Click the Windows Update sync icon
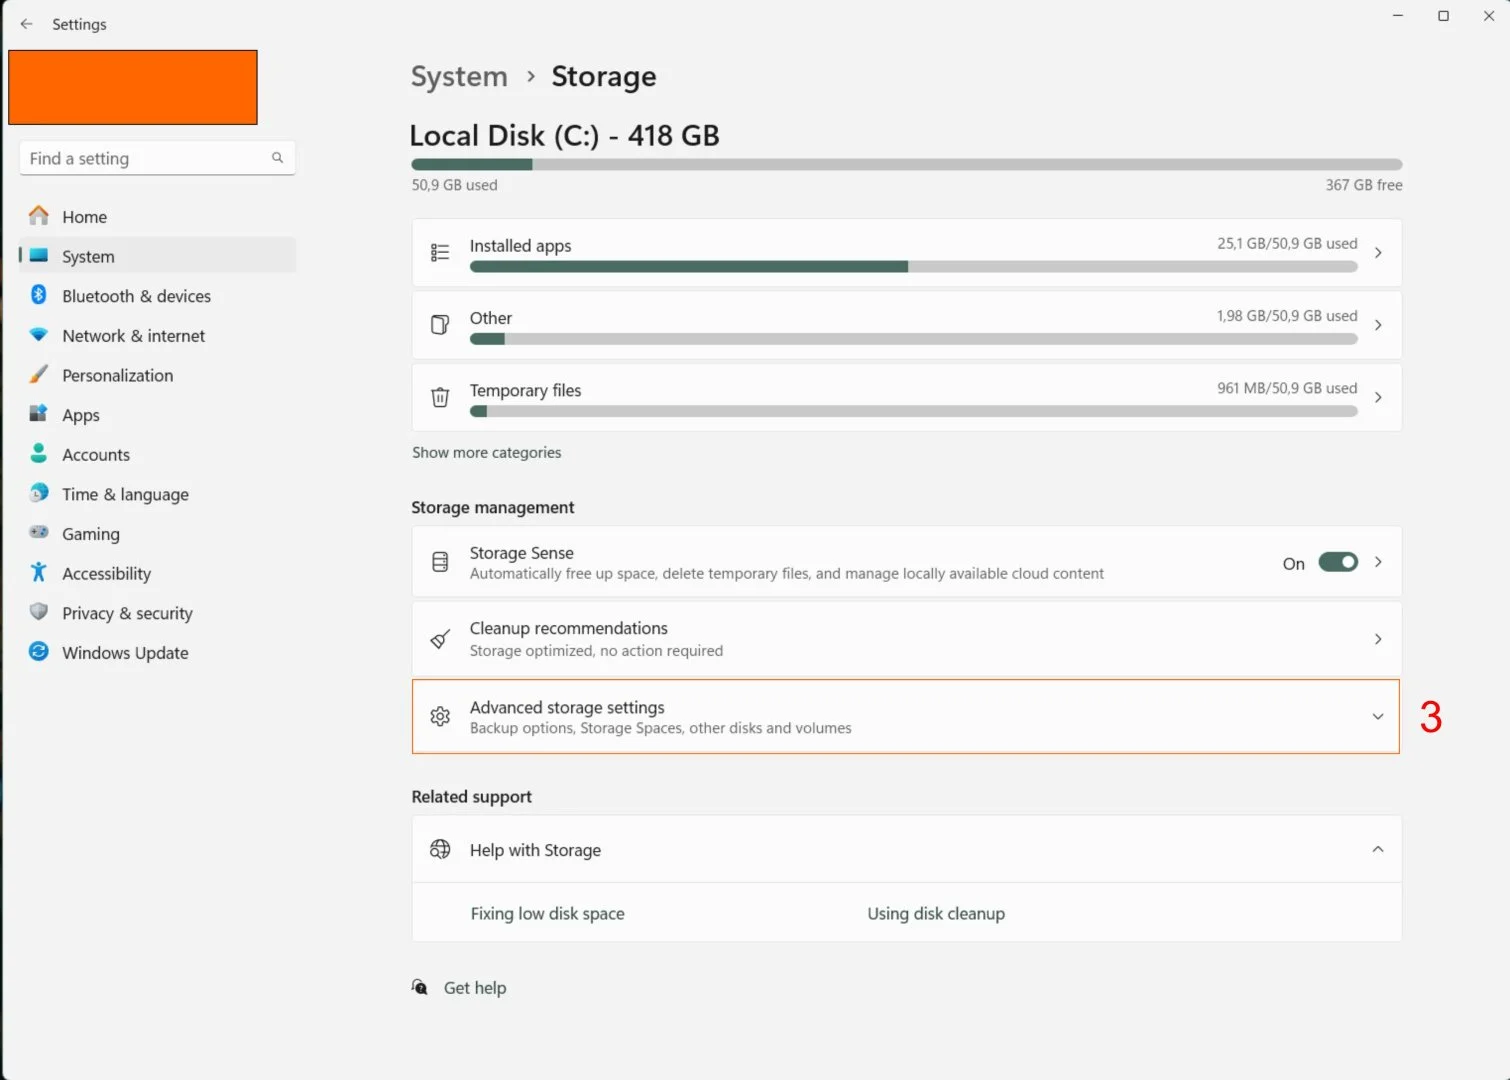Image resolution: width=1510 pixels, height=1080 pixels. click(39, 651)
